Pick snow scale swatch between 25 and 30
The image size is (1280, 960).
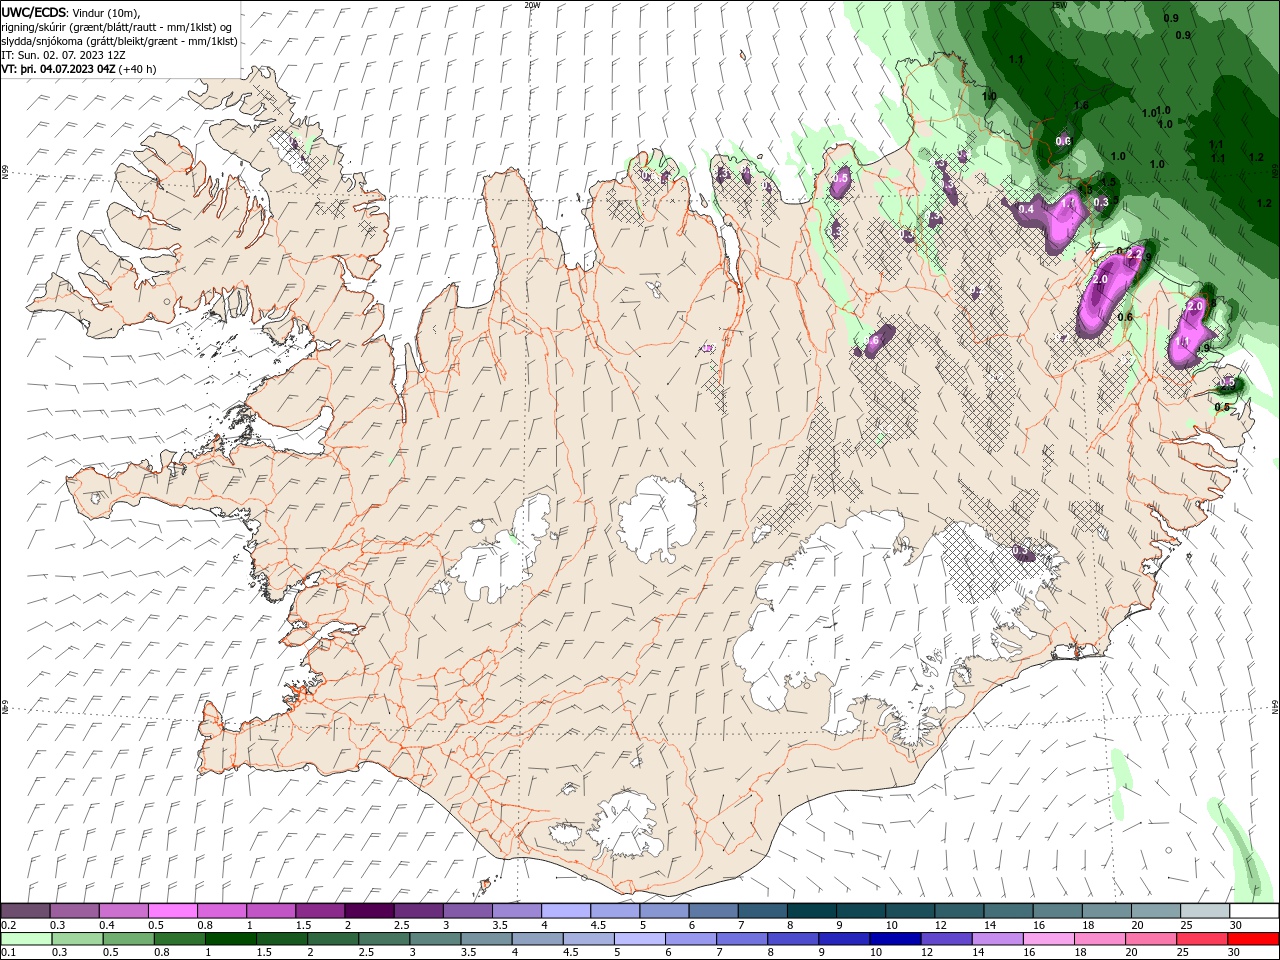(x=1206, y=911)
